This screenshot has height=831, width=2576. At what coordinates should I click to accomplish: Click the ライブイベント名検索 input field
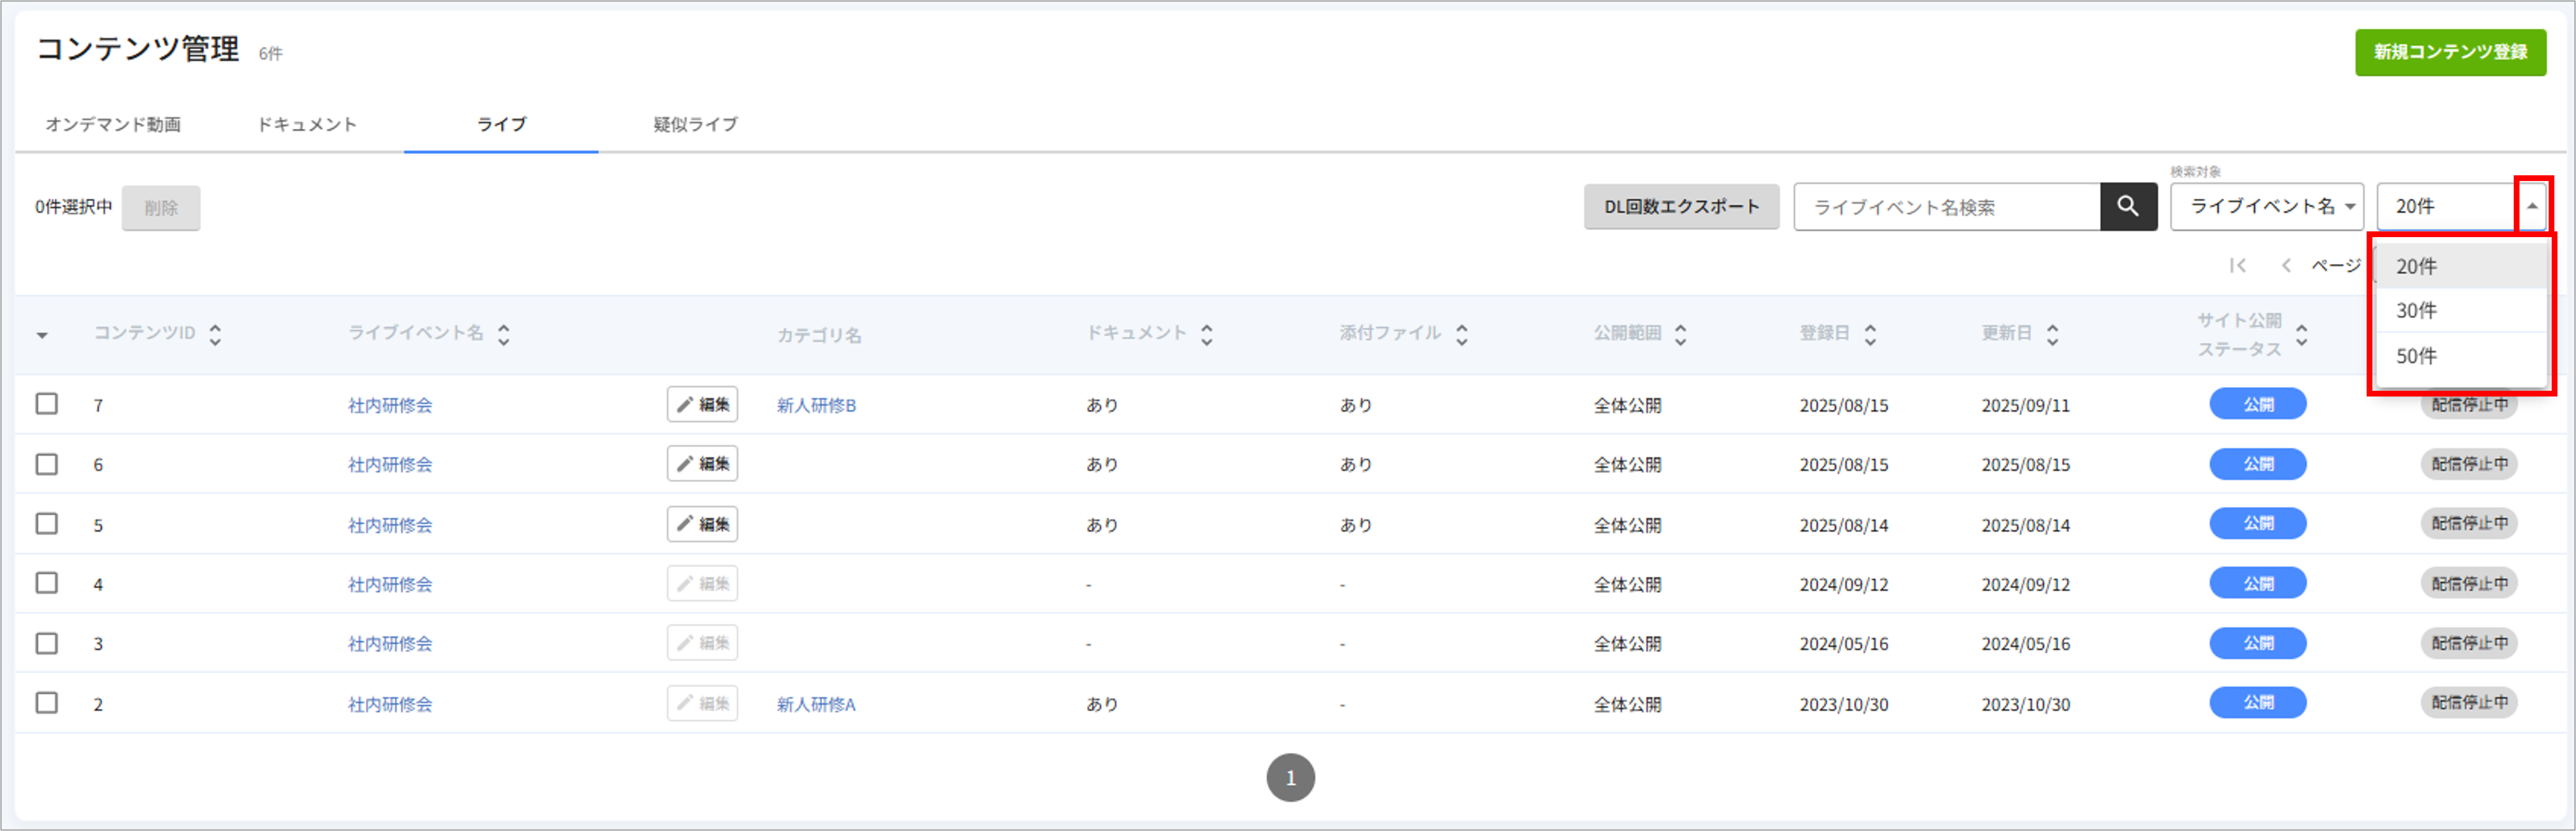coord(1947,207)
